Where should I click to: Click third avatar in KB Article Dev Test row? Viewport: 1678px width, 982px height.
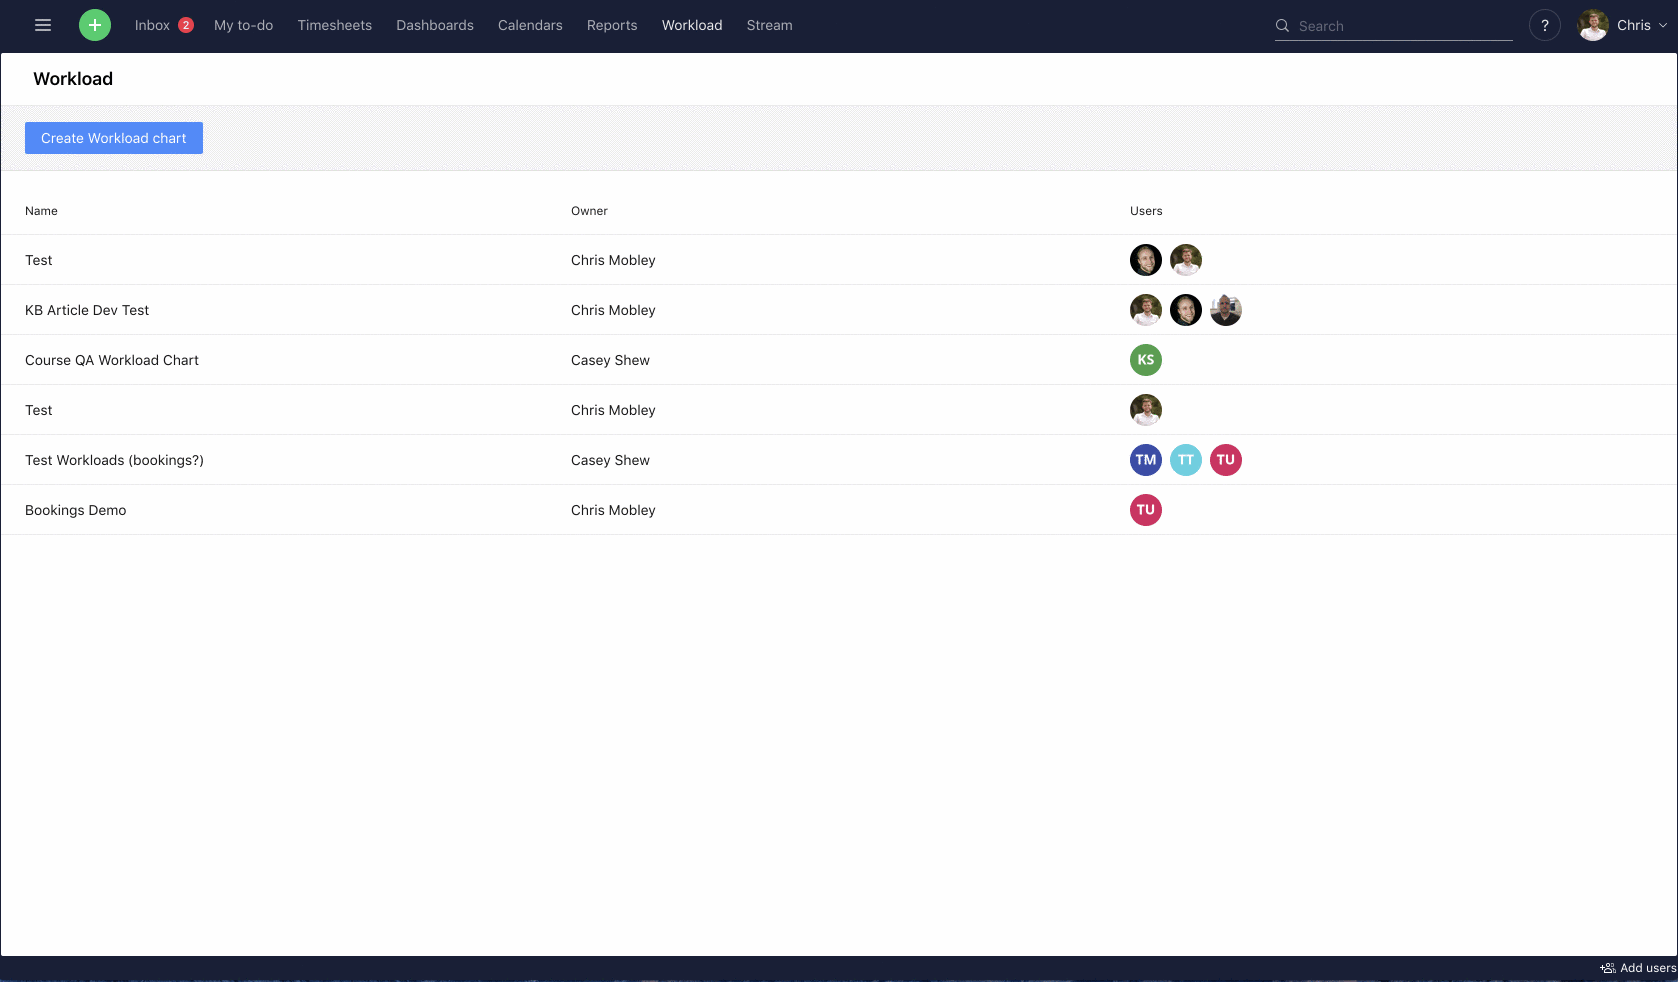click(x=1226, y=310)
